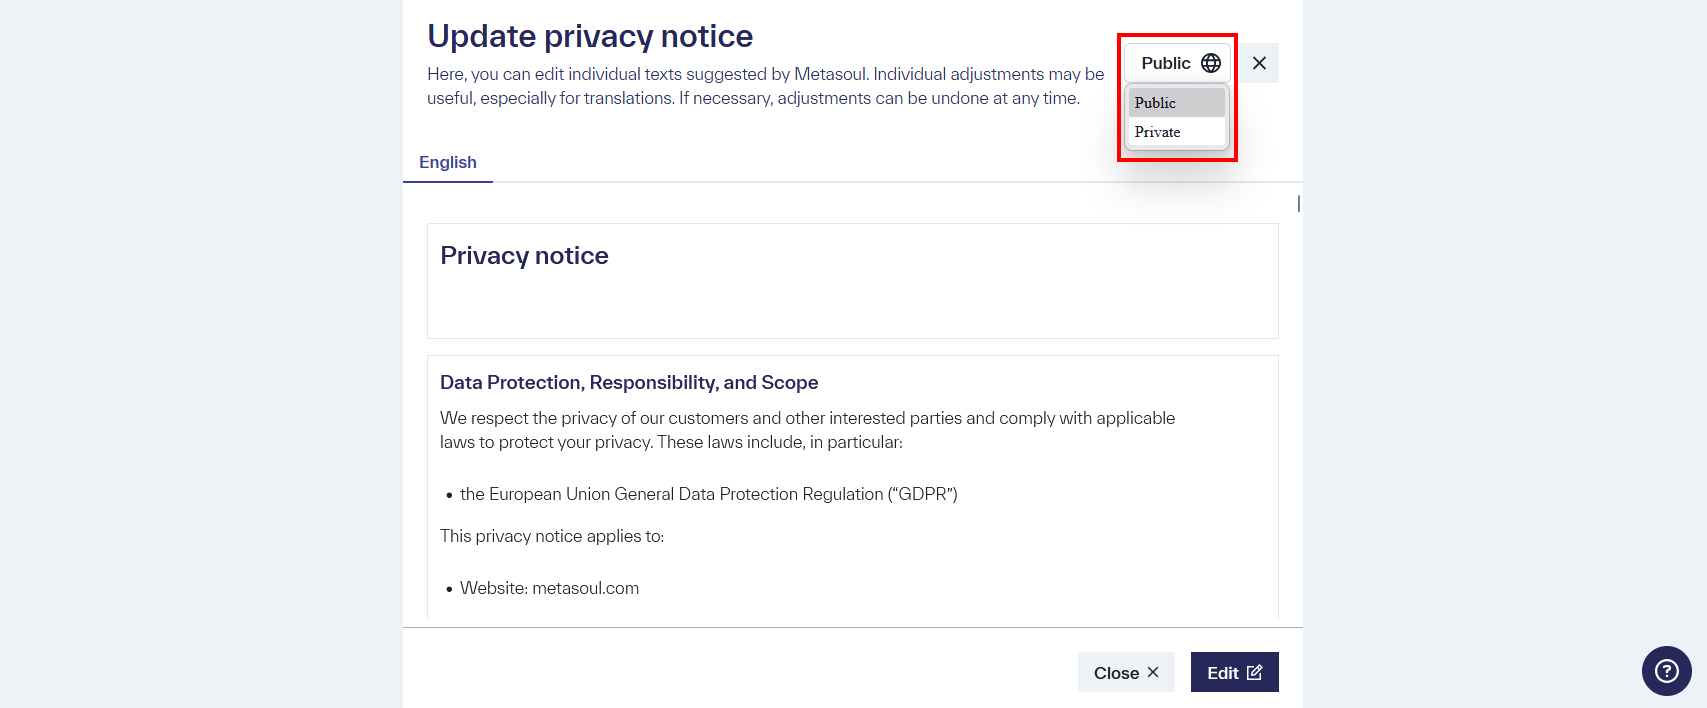Click the Privacy notice title field
This screenshot has width=1707, height=708.
852,280
